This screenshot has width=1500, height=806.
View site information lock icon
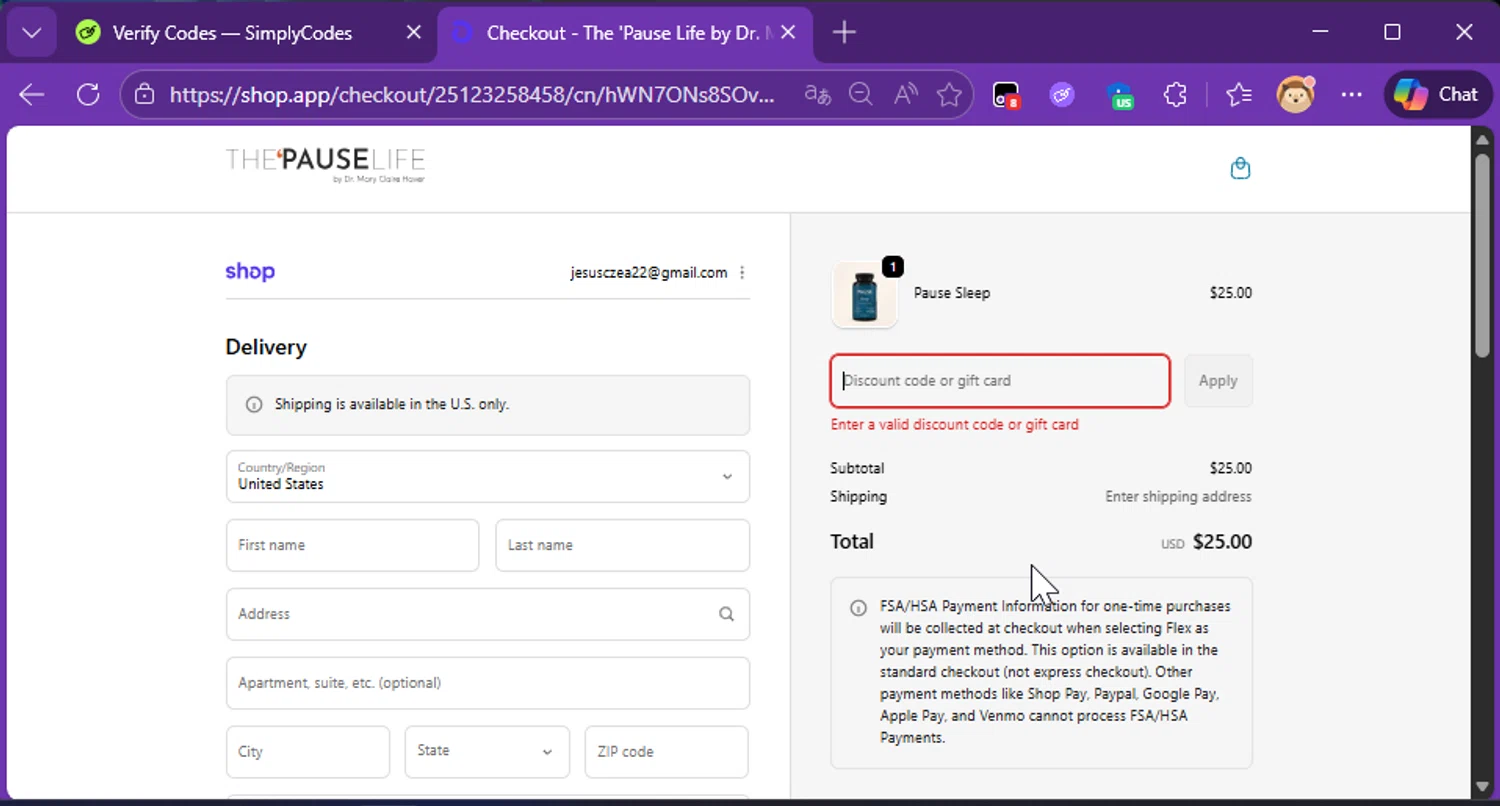tap(144, 95)
